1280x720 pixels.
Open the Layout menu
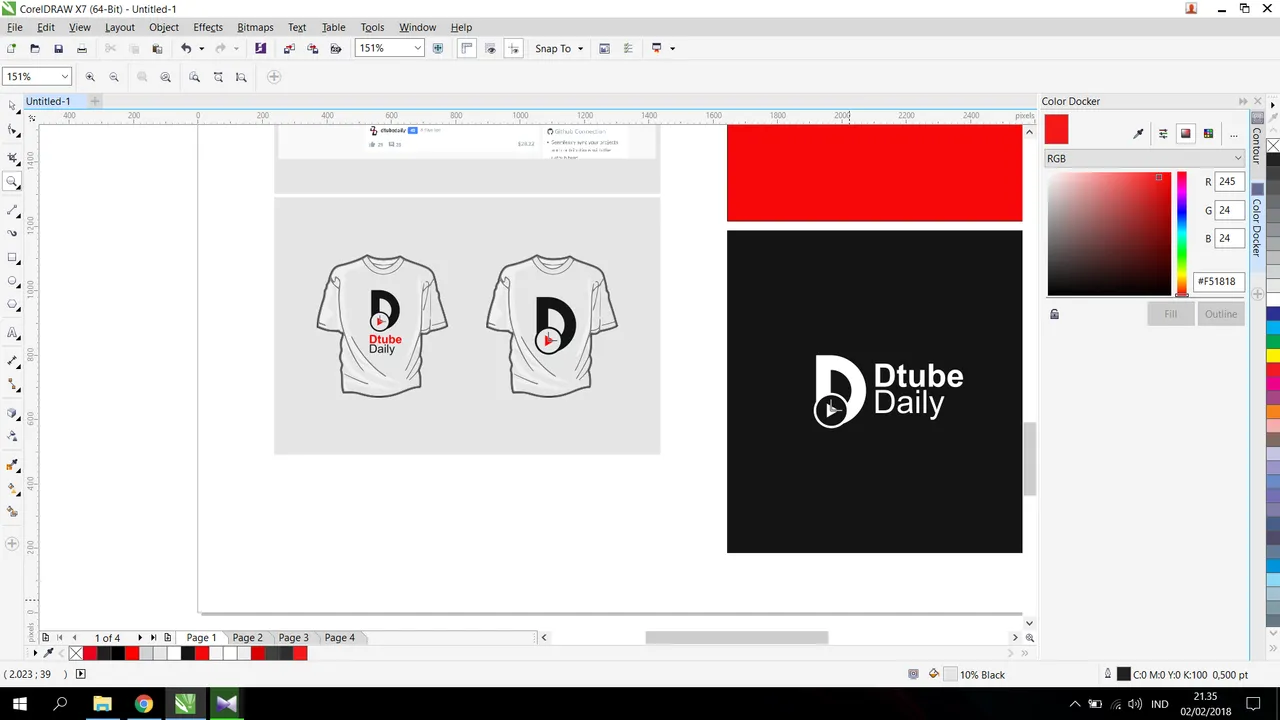[120, 27]
